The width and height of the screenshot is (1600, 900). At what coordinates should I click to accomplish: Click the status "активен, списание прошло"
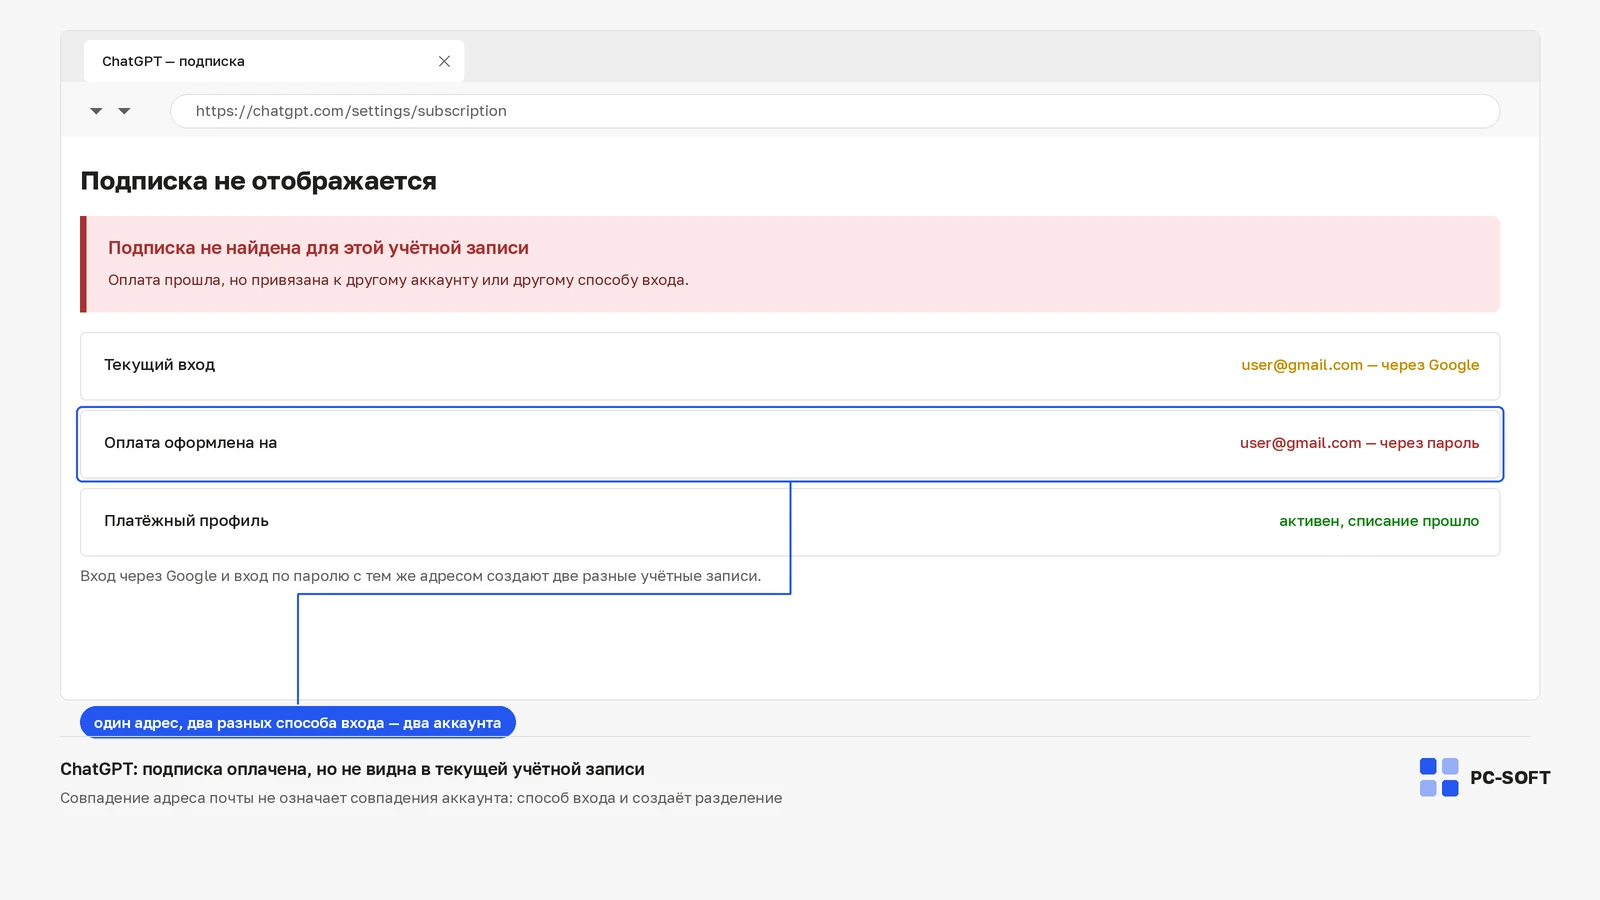coord(1379,521)
